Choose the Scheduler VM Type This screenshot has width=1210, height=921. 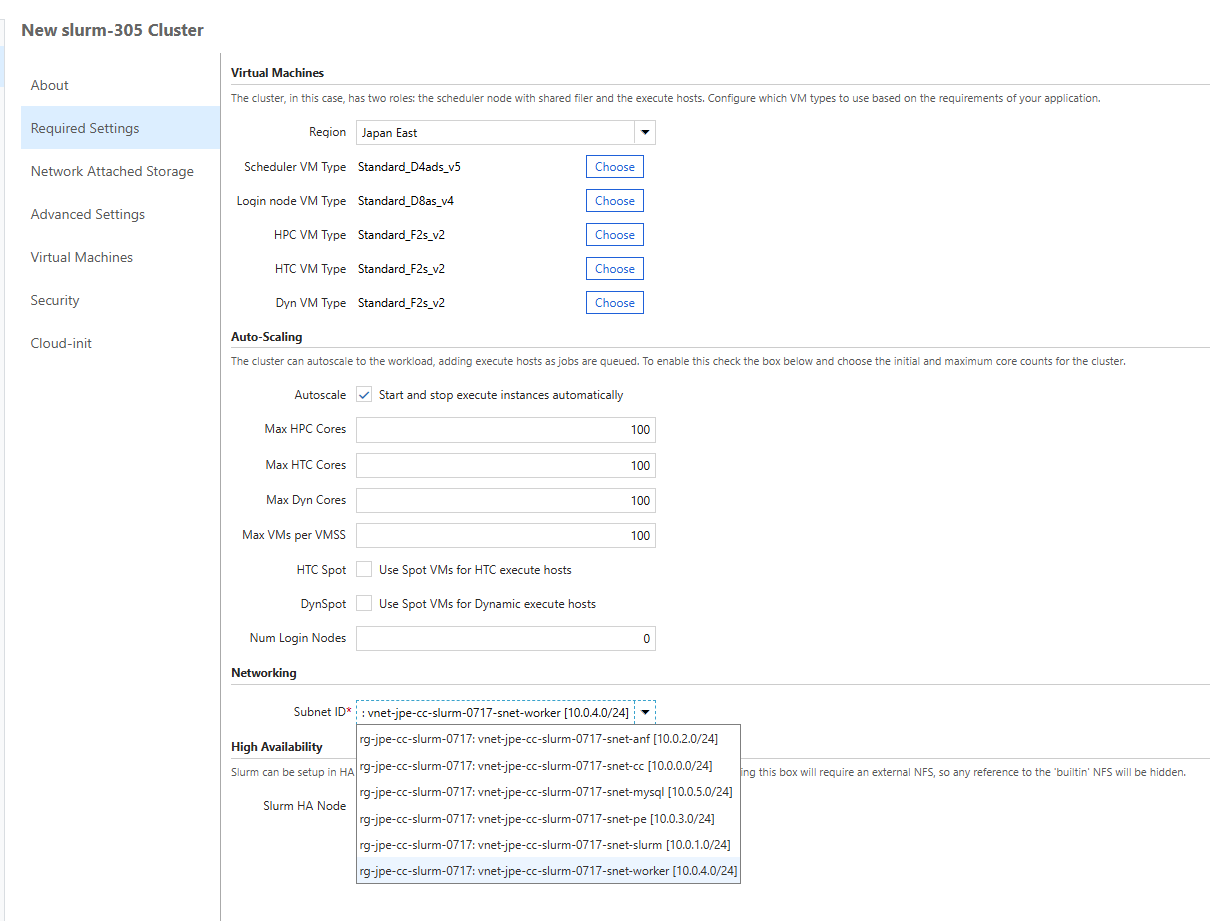(x=614, y=167)
